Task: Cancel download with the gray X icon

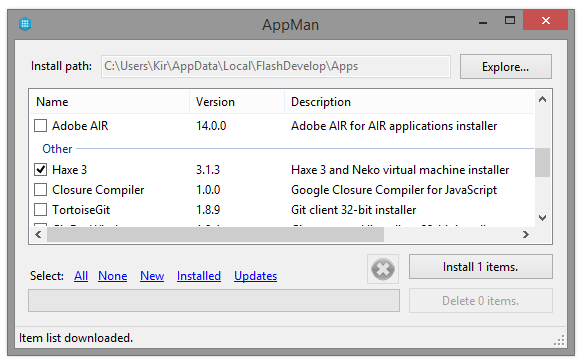Action: (383, 269)
